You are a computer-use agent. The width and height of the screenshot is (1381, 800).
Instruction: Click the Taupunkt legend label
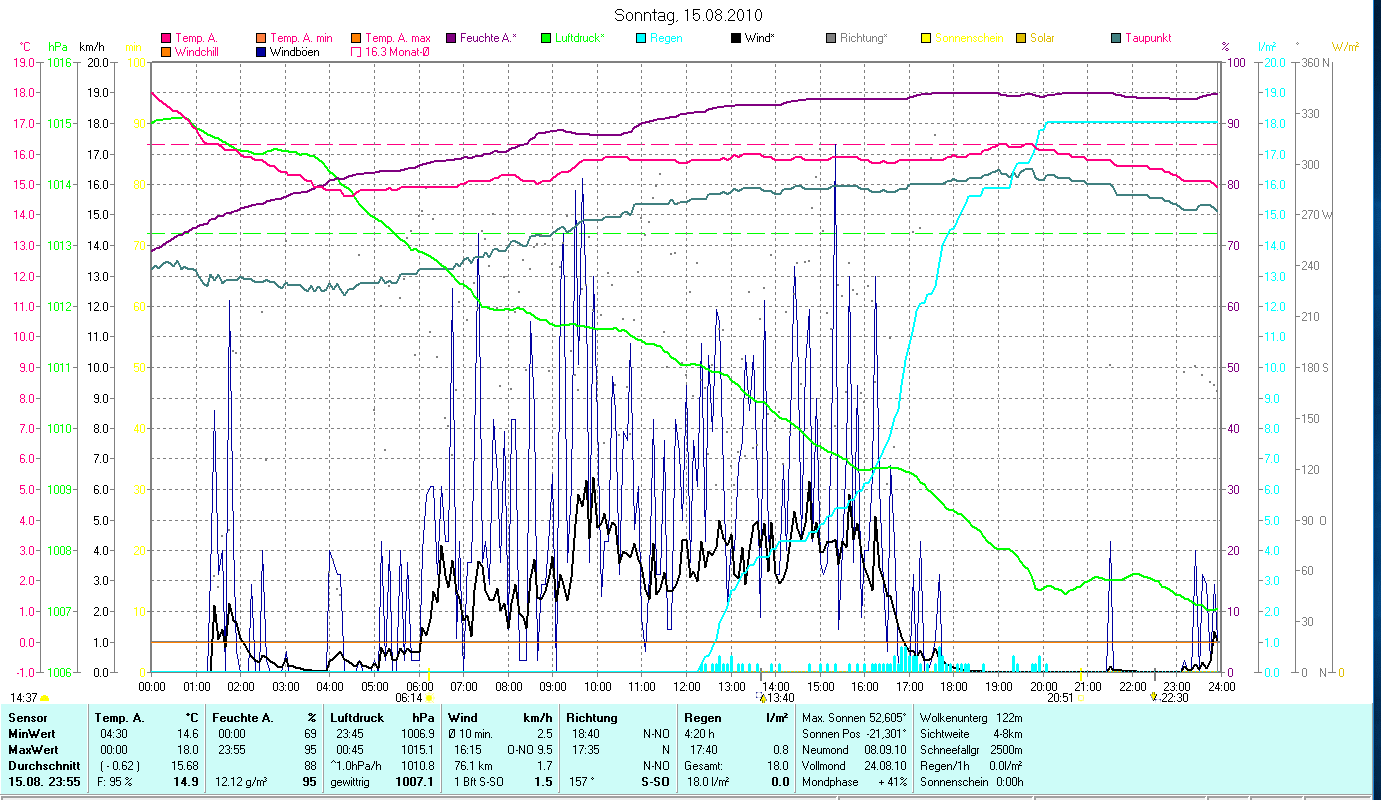point(1147,38)
